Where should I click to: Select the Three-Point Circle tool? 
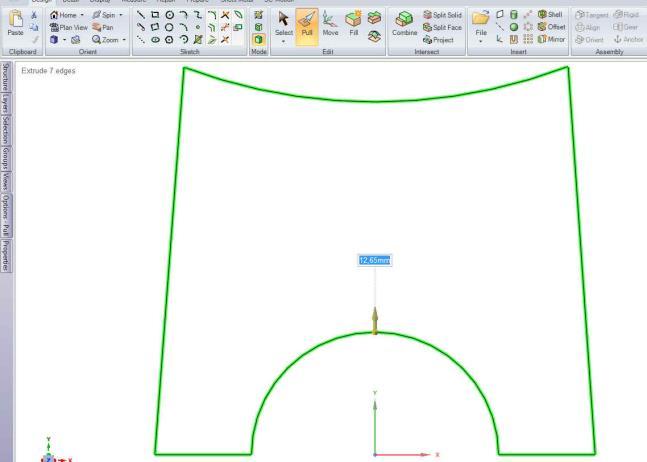[x=169, y=28]
